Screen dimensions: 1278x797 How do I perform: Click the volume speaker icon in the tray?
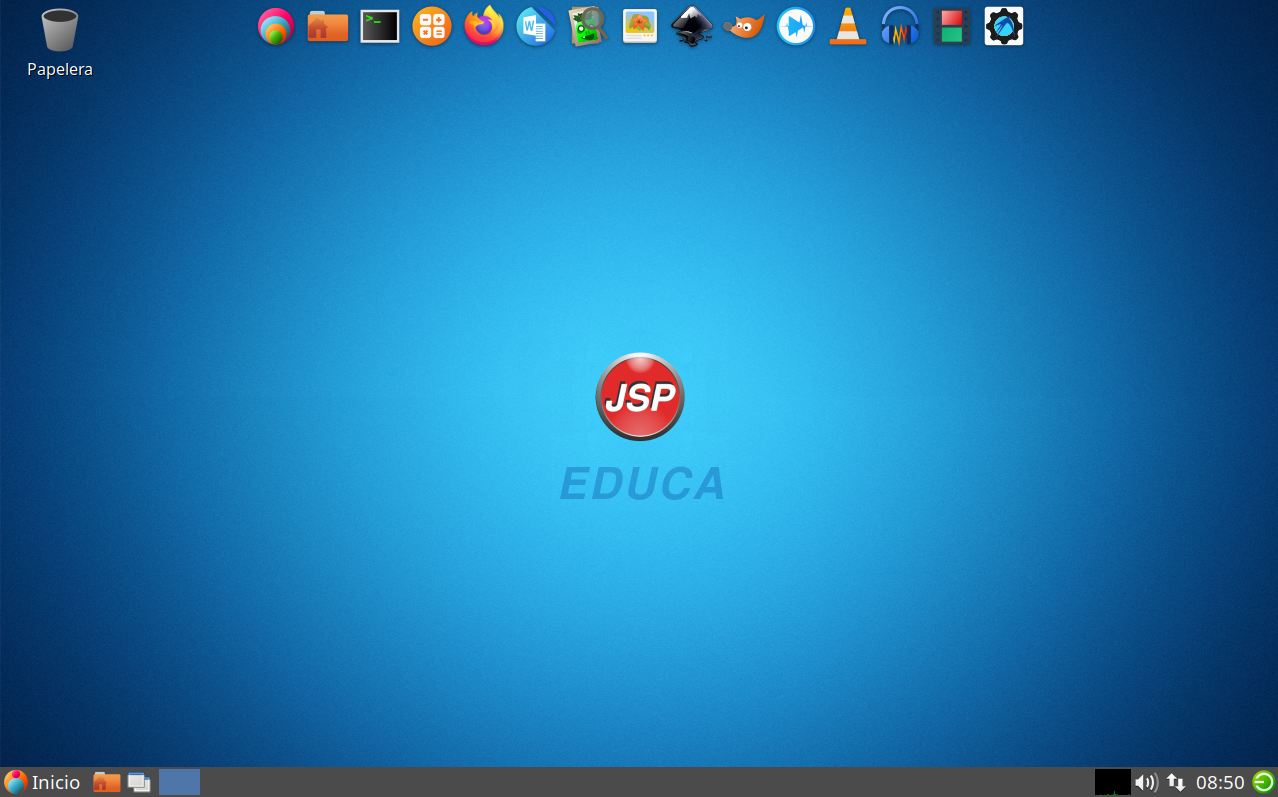pyautogui.click(x=1146, y=782)
